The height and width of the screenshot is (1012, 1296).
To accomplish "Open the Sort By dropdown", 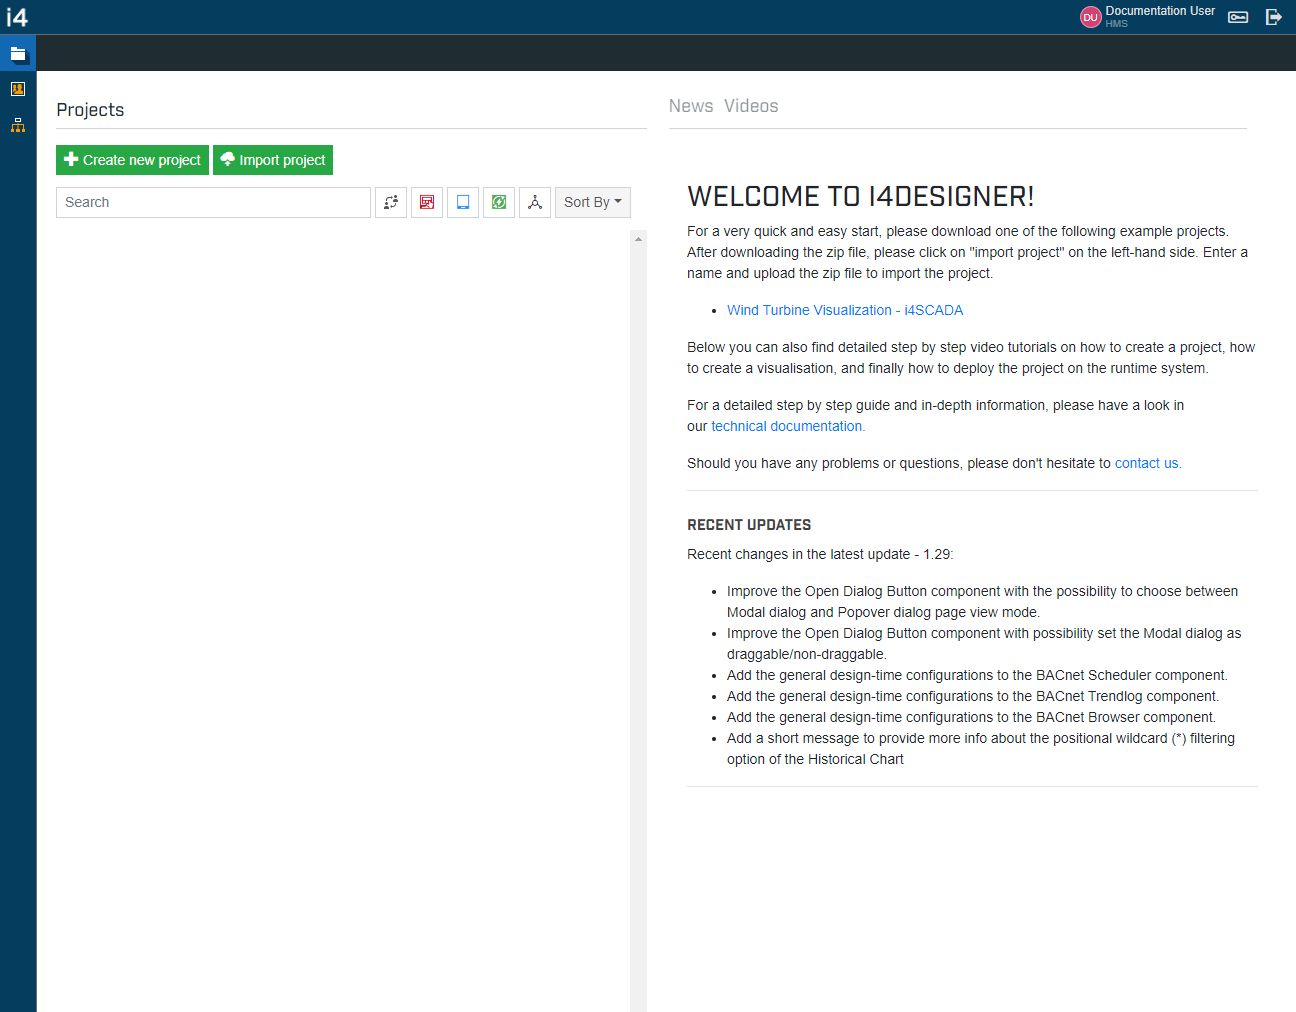I will point(593,202).
